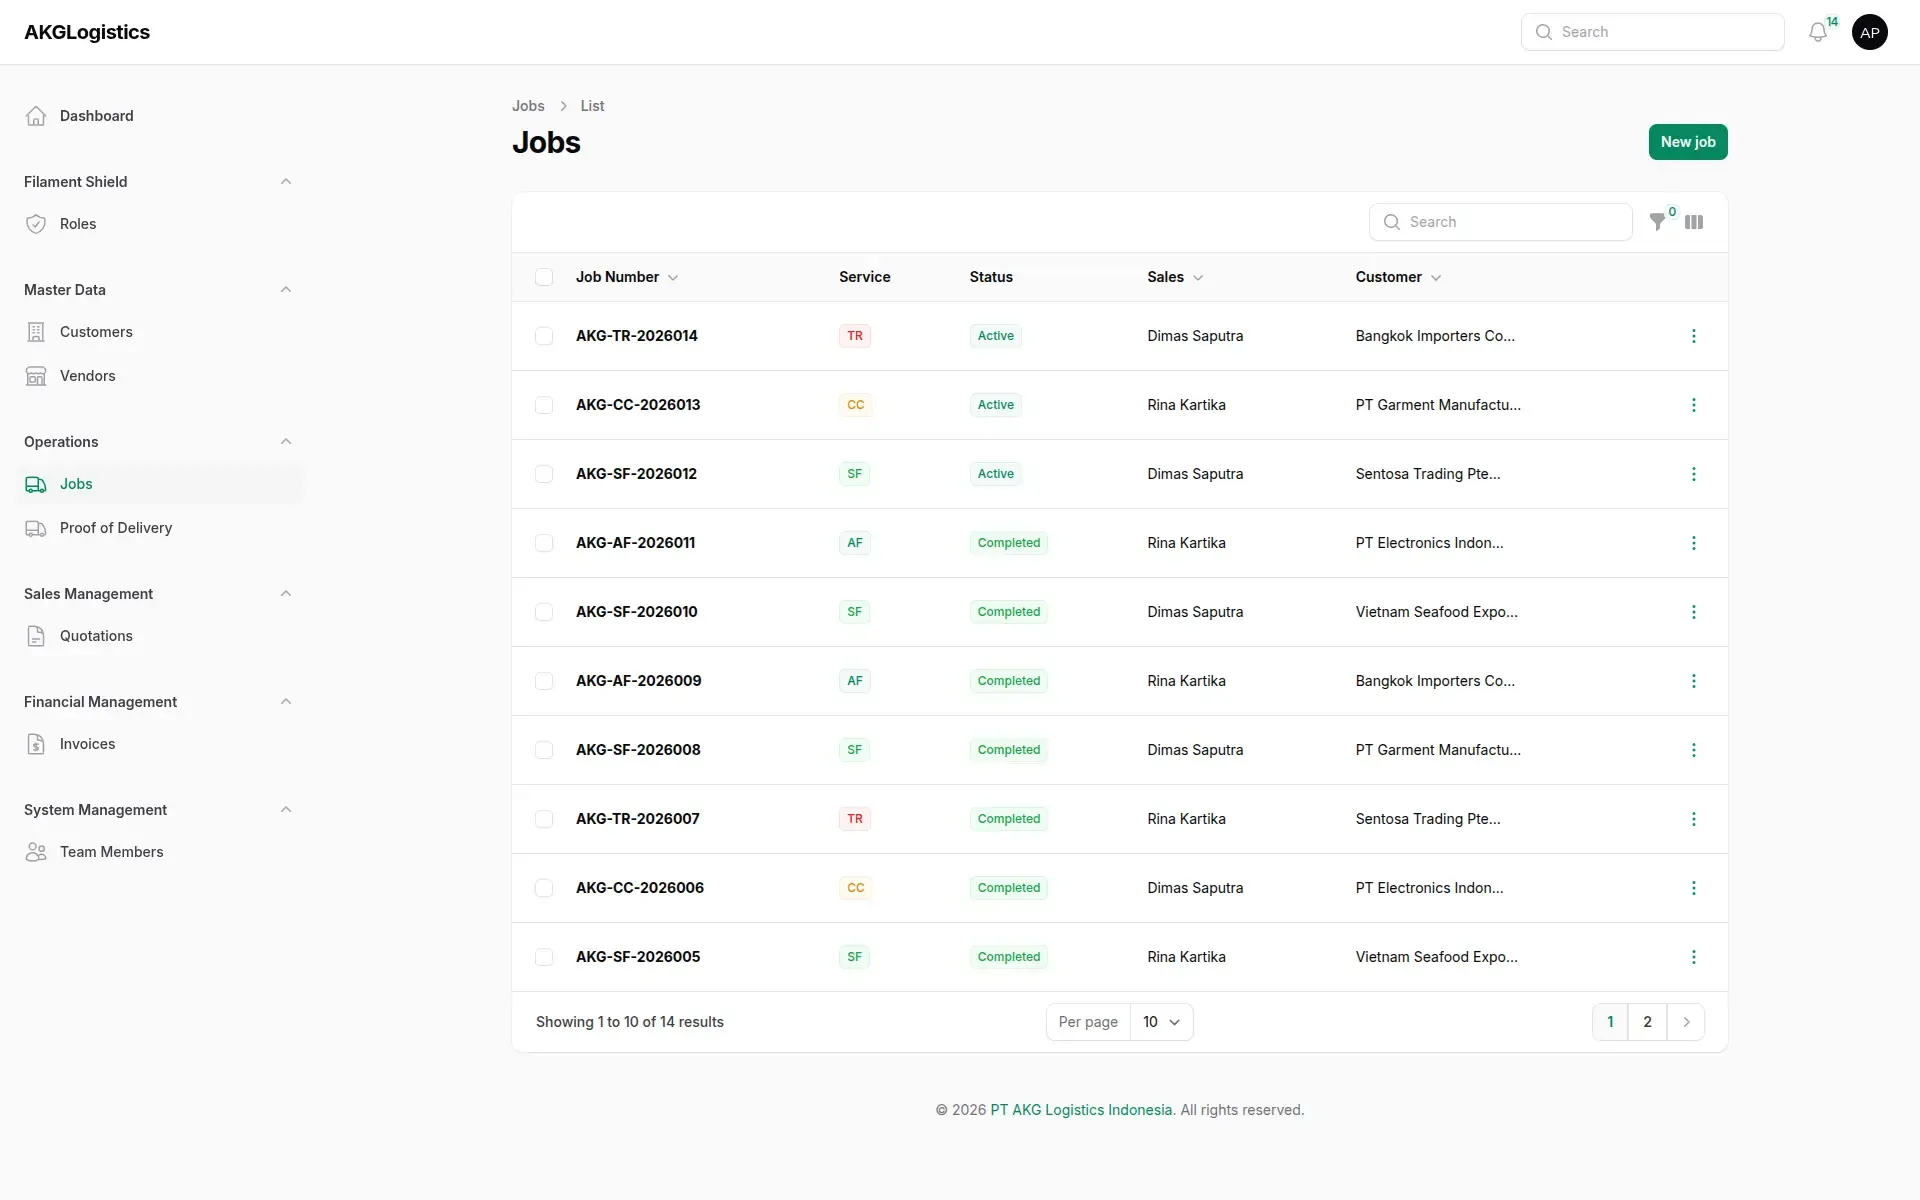Click the New job button
1920x1200 pixels.
point(1688,142)
